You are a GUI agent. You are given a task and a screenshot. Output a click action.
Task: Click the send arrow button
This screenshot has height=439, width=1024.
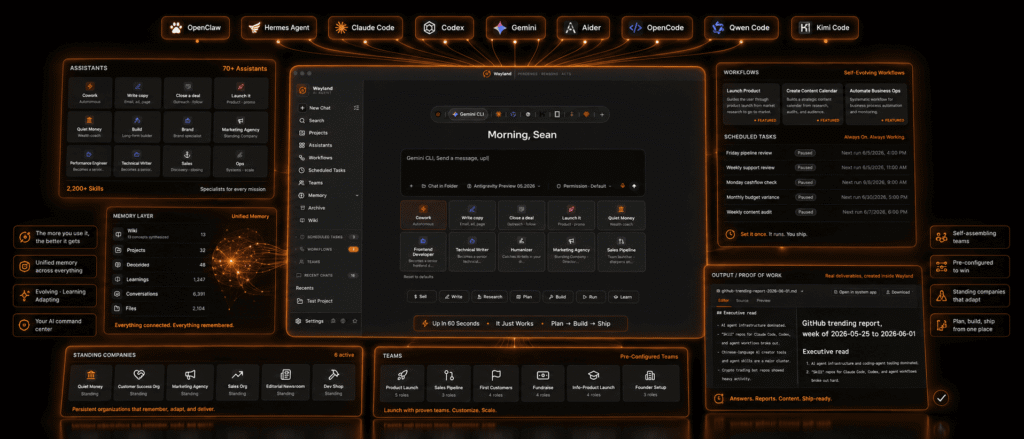pyautogui.click(x=633, y=186)
